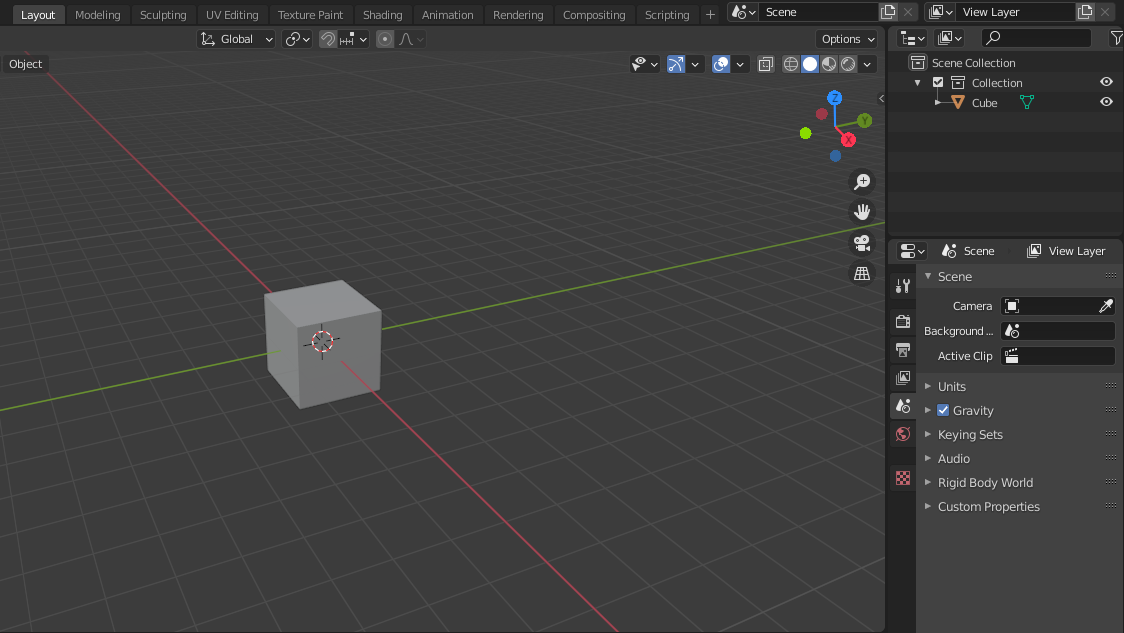
Task: Open the snapping options dropdown
Action: [x=354, y=39]
